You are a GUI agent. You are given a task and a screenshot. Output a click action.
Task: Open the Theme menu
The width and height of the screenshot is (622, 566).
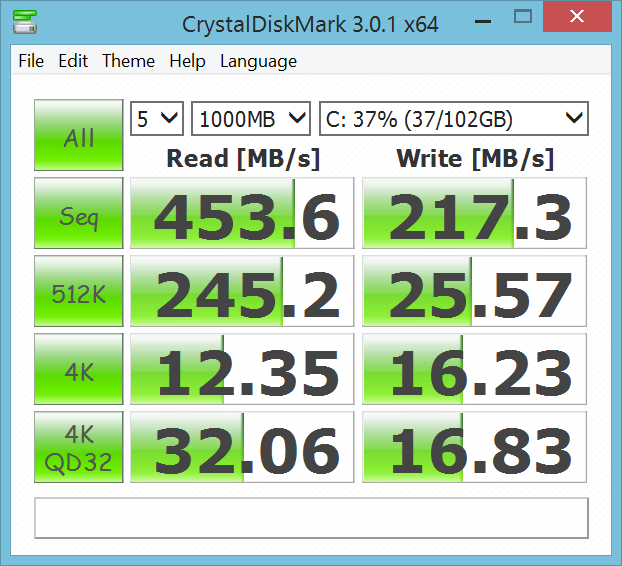click(x=129, y=61)
